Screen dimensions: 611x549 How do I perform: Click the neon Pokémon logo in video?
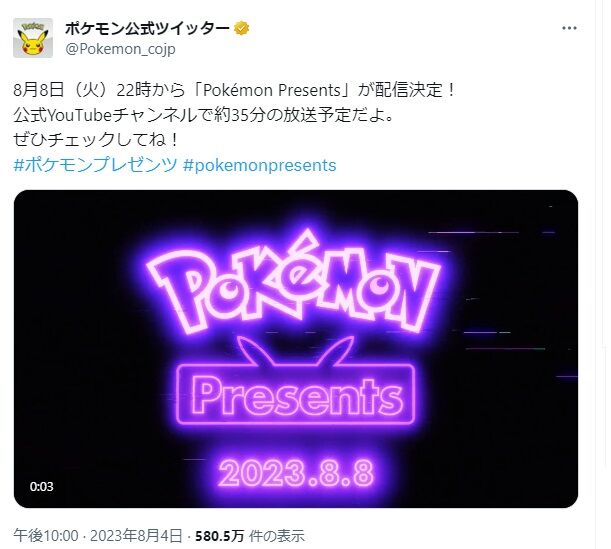pos(294,282)
